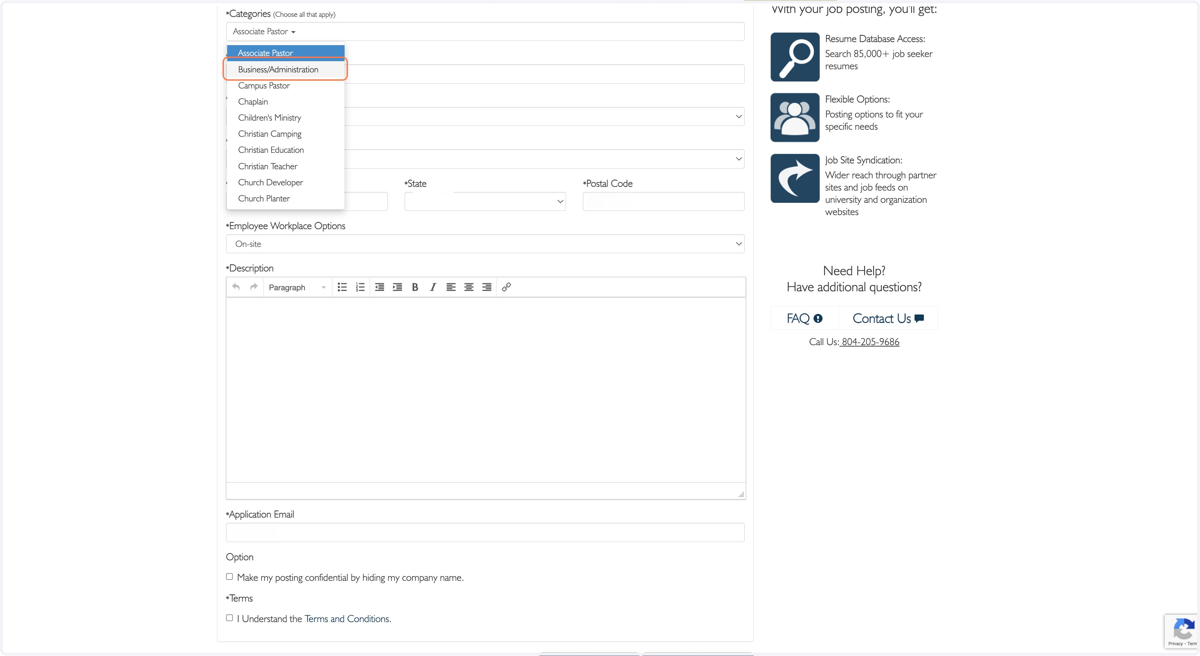The width and height of the screenshot is (1200, 656).
Task: Choose Church Planter category
Action: (x=285, y=198)
